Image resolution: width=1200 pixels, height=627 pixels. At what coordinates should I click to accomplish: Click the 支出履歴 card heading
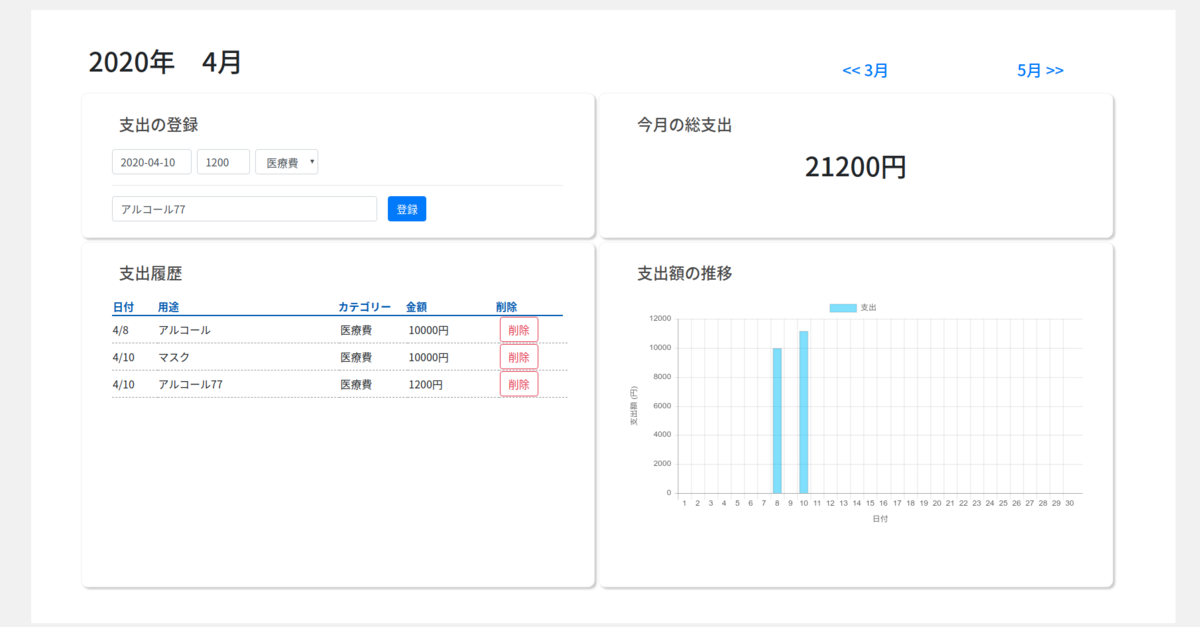150,273
